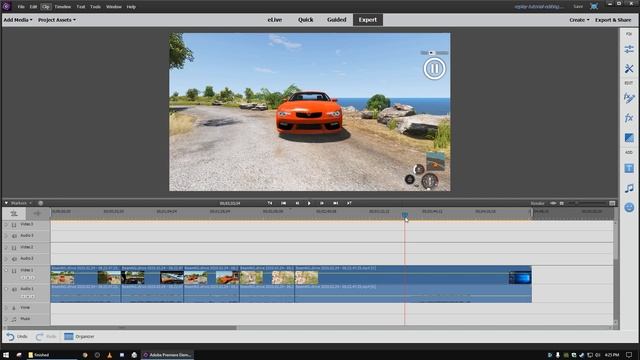Toggle Audio 1 track mute speaker icon

tap(14, 289)
